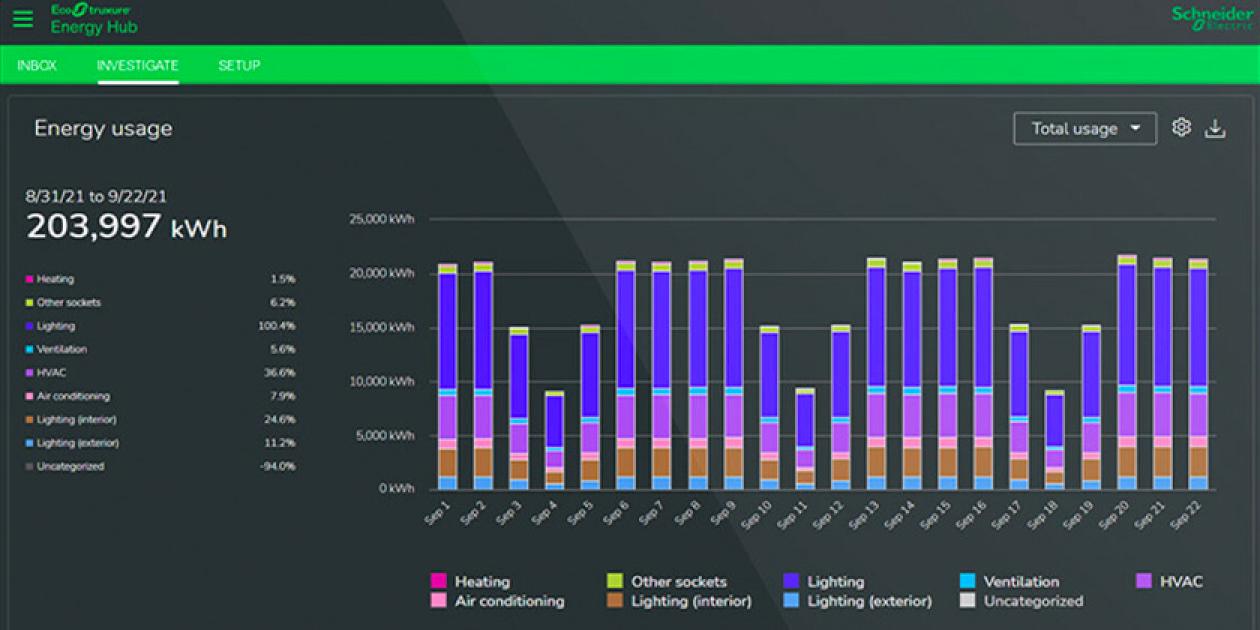Screen dimensions: 1260x630
Task: Select the Sep 22 bar in chart
Action: [1198, 374]
